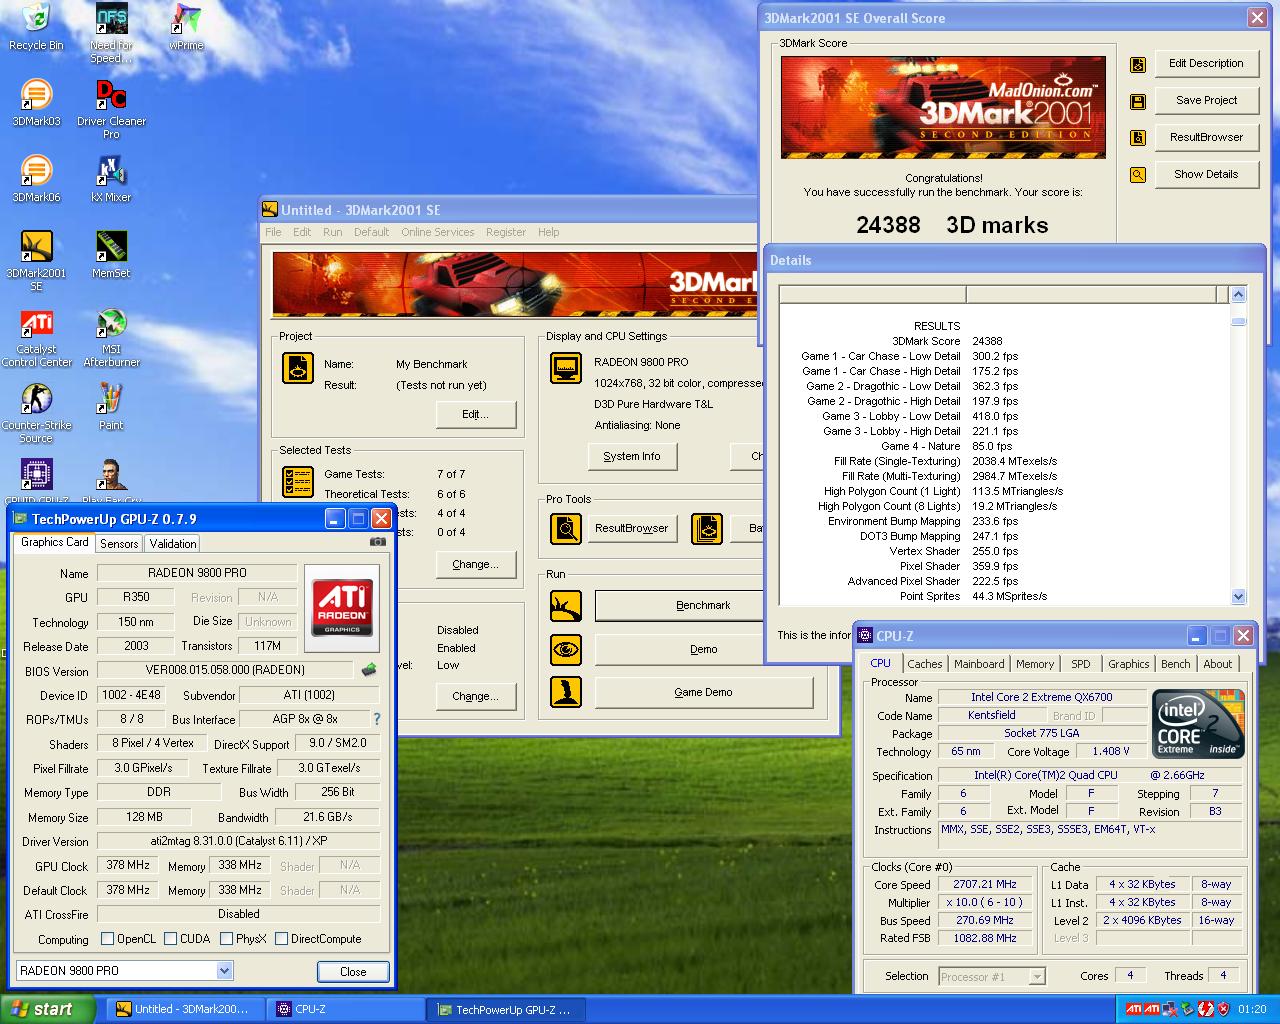Open the RADEON 9800 PRO card dropdown
The height and width of the screenshot is (1024, 1280).
point(125,970)
